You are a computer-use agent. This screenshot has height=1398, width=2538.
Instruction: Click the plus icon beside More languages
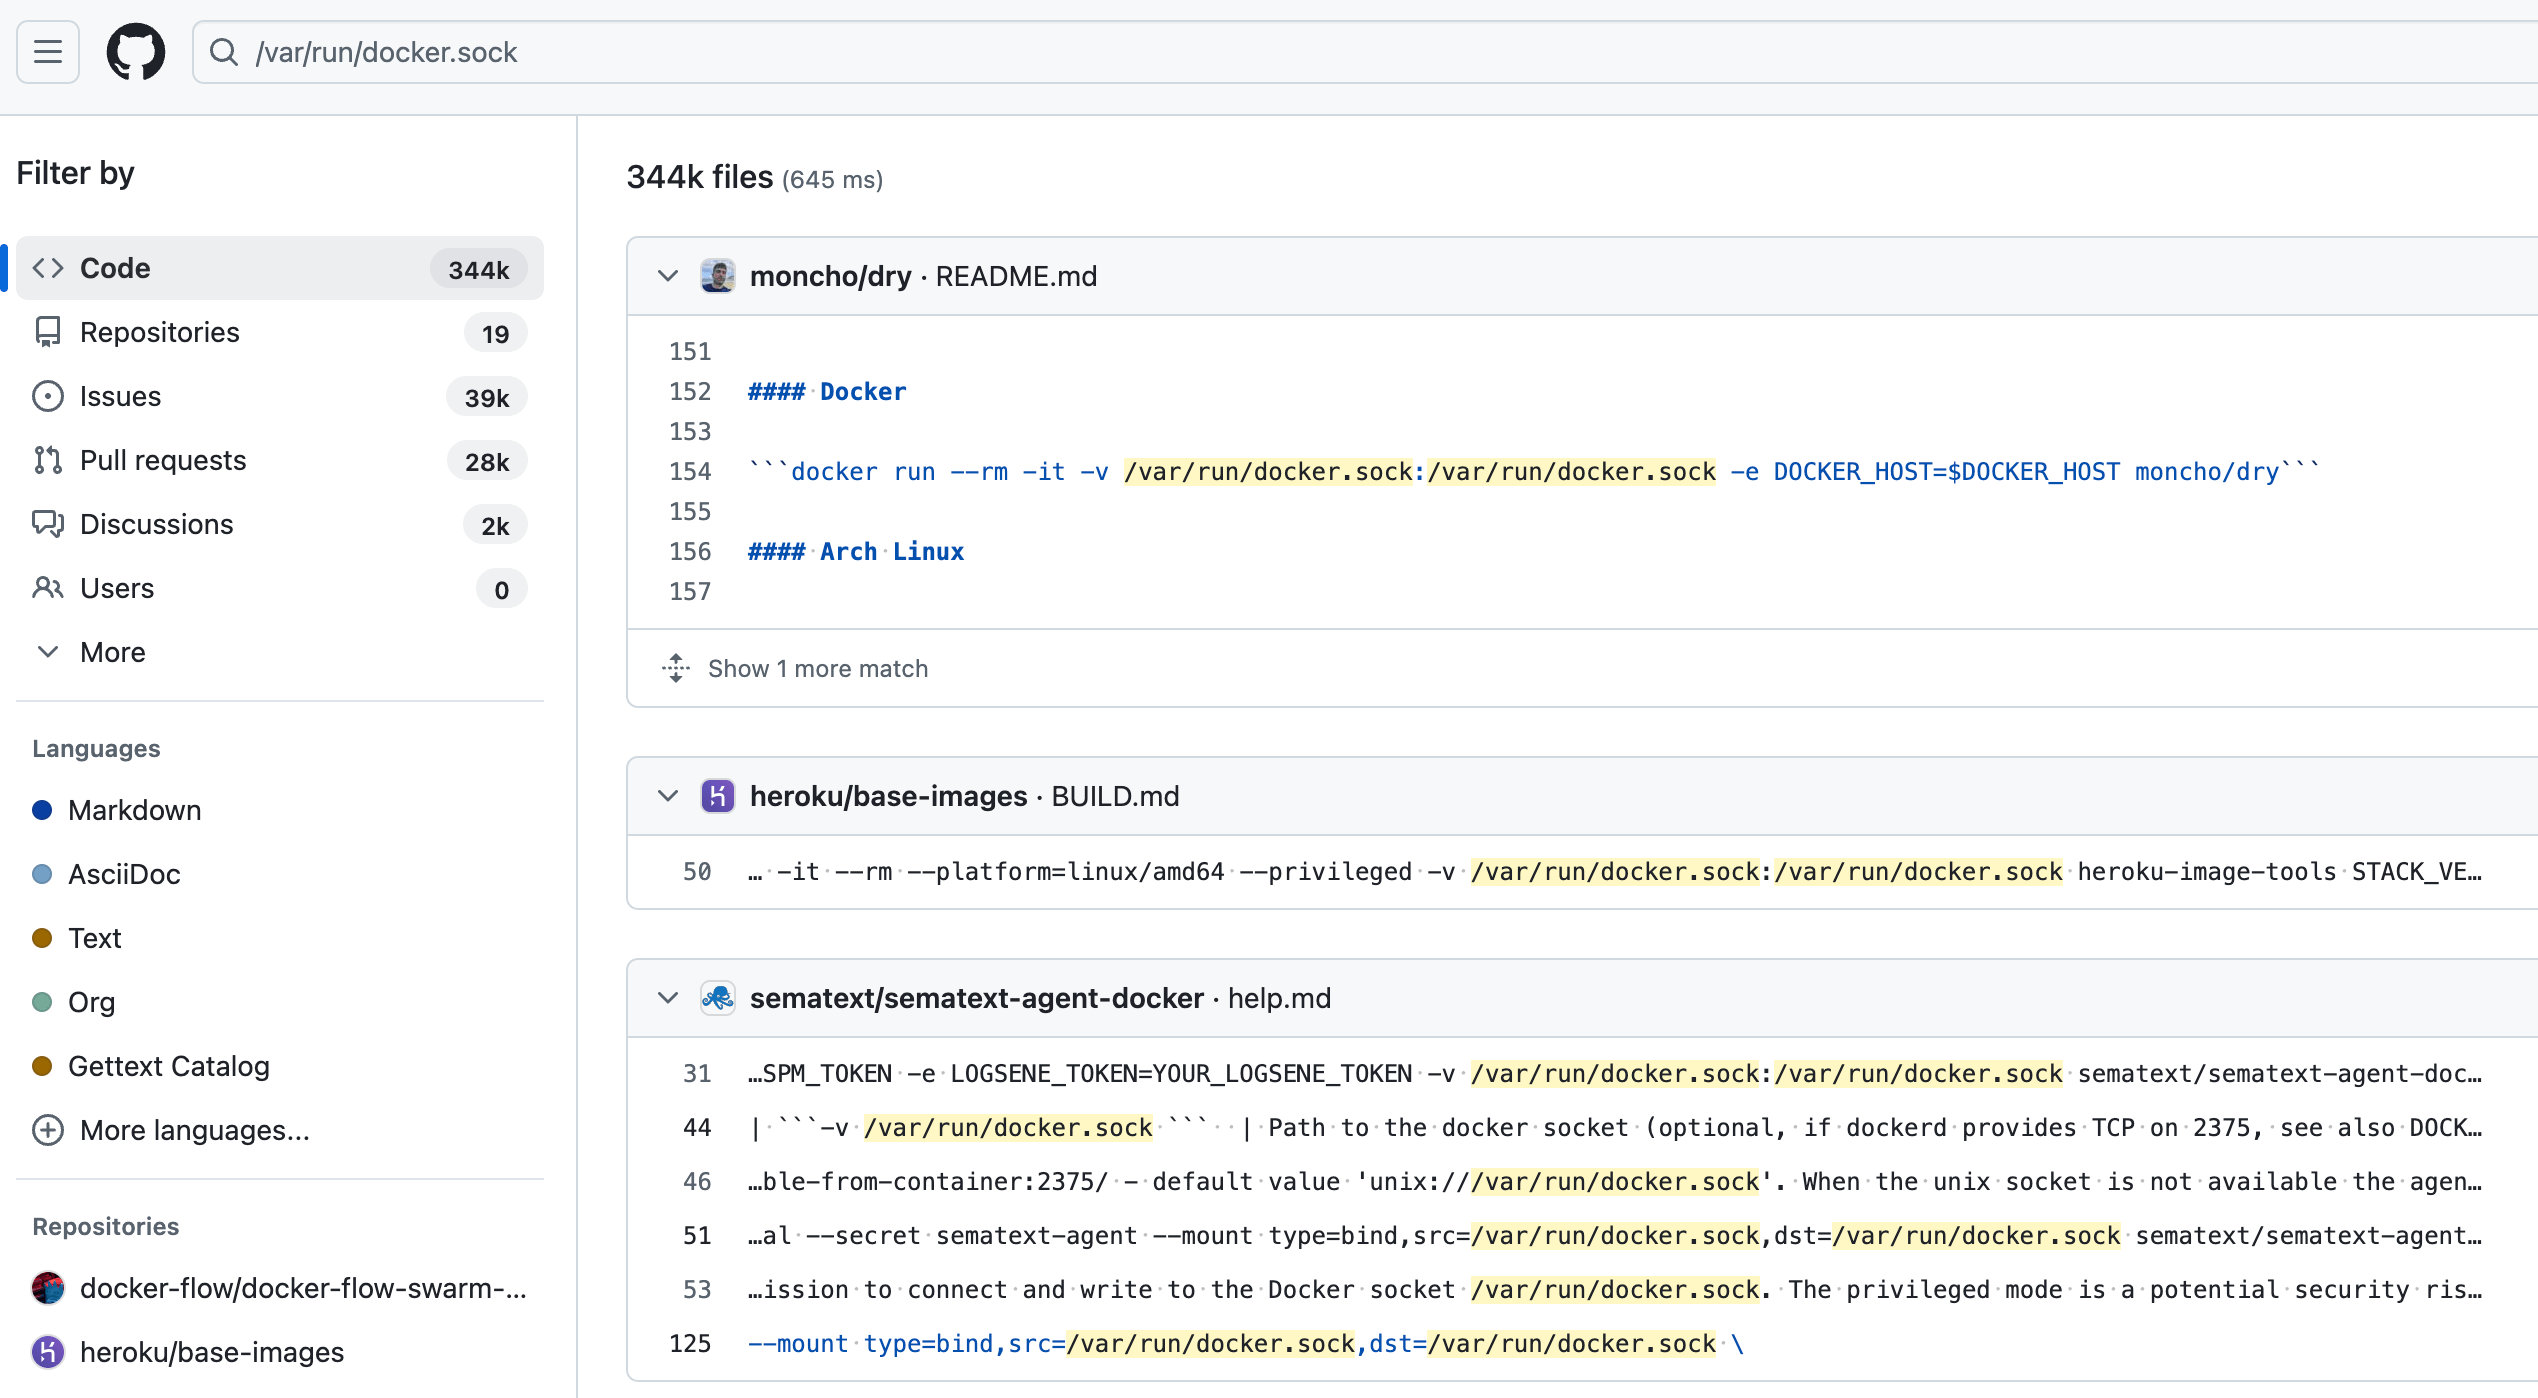pos(48,1130)
